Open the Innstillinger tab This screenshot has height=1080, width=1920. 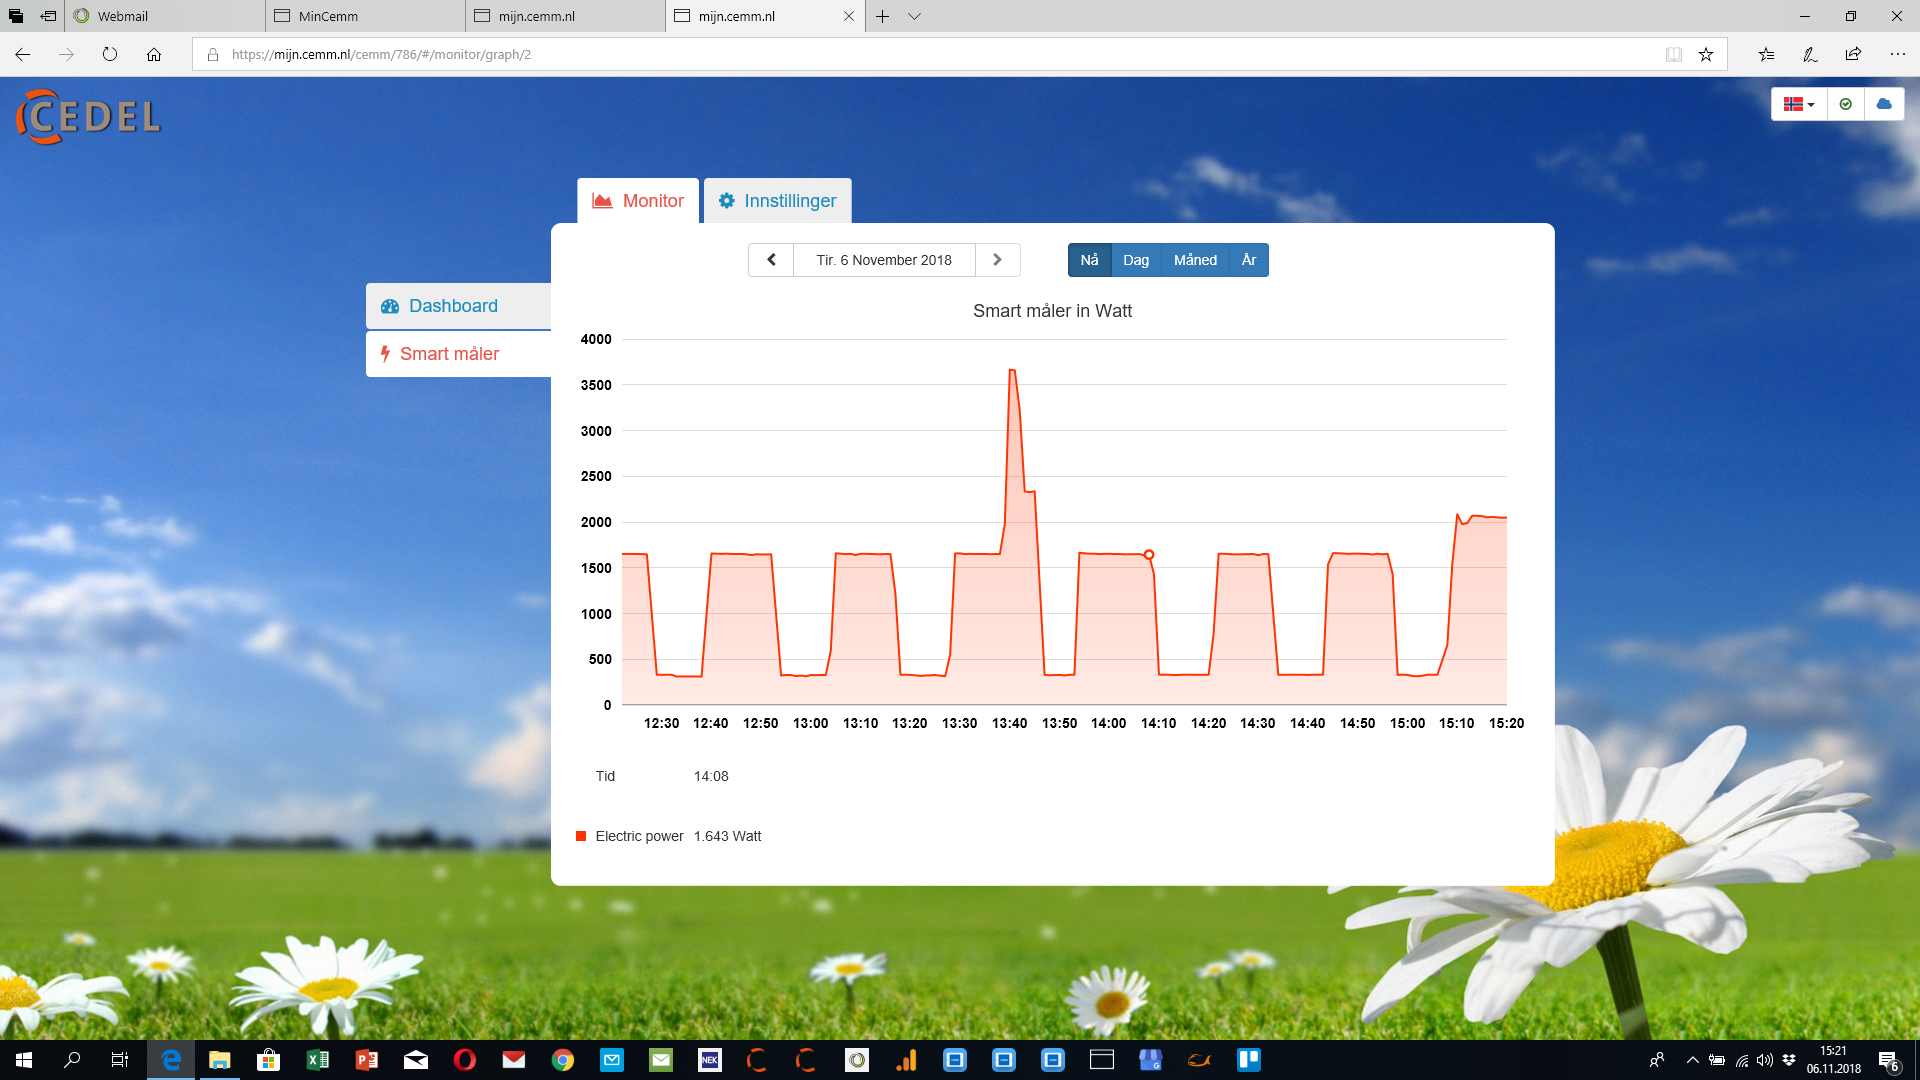pyautogui.click(x=778, y=201)
